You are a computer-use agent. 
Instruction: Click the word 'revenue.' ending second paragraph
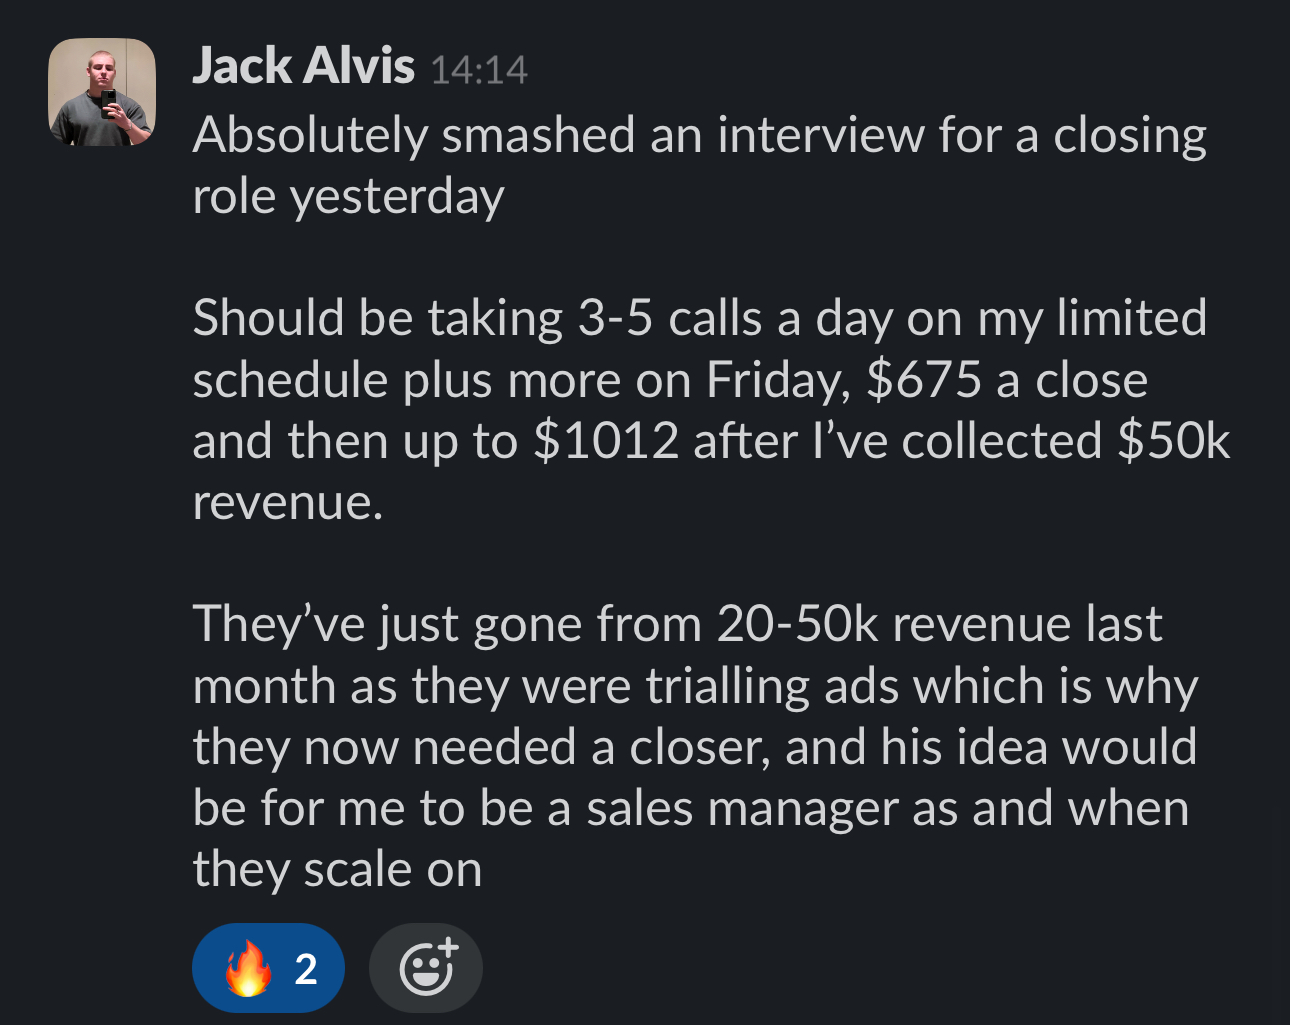point(288,503)
